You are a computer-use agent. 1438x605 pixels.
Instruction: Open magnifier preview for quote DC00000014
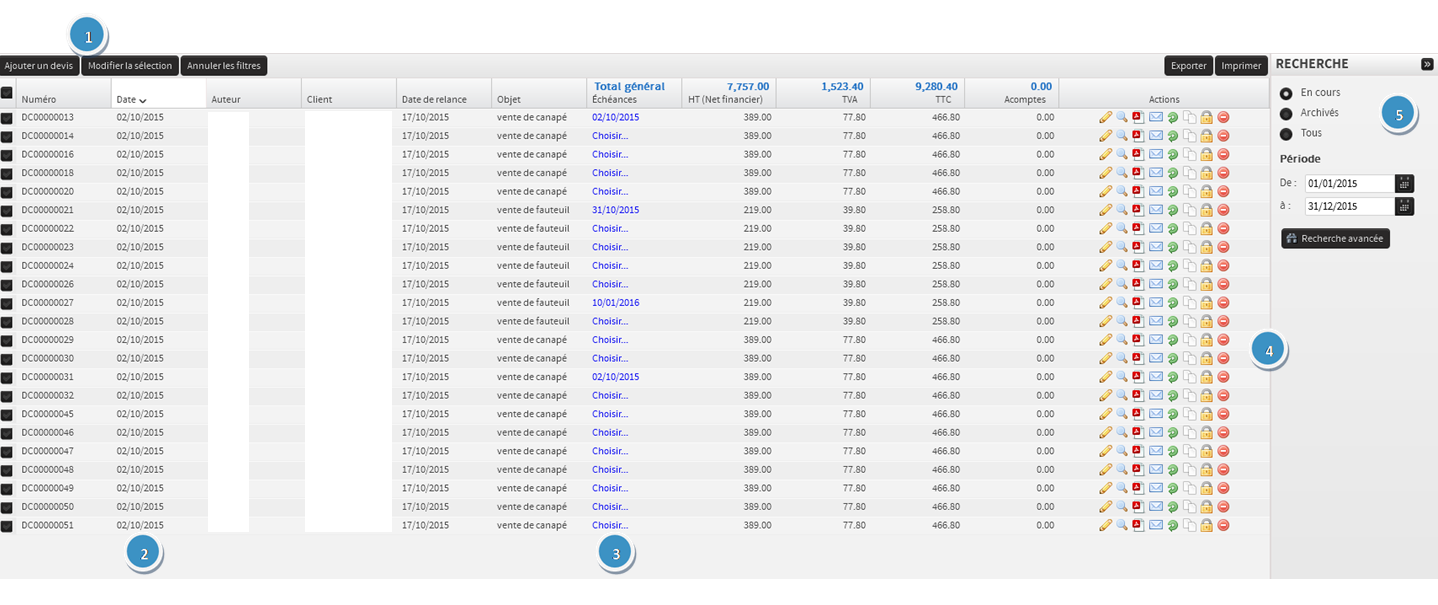[1122, 136]
